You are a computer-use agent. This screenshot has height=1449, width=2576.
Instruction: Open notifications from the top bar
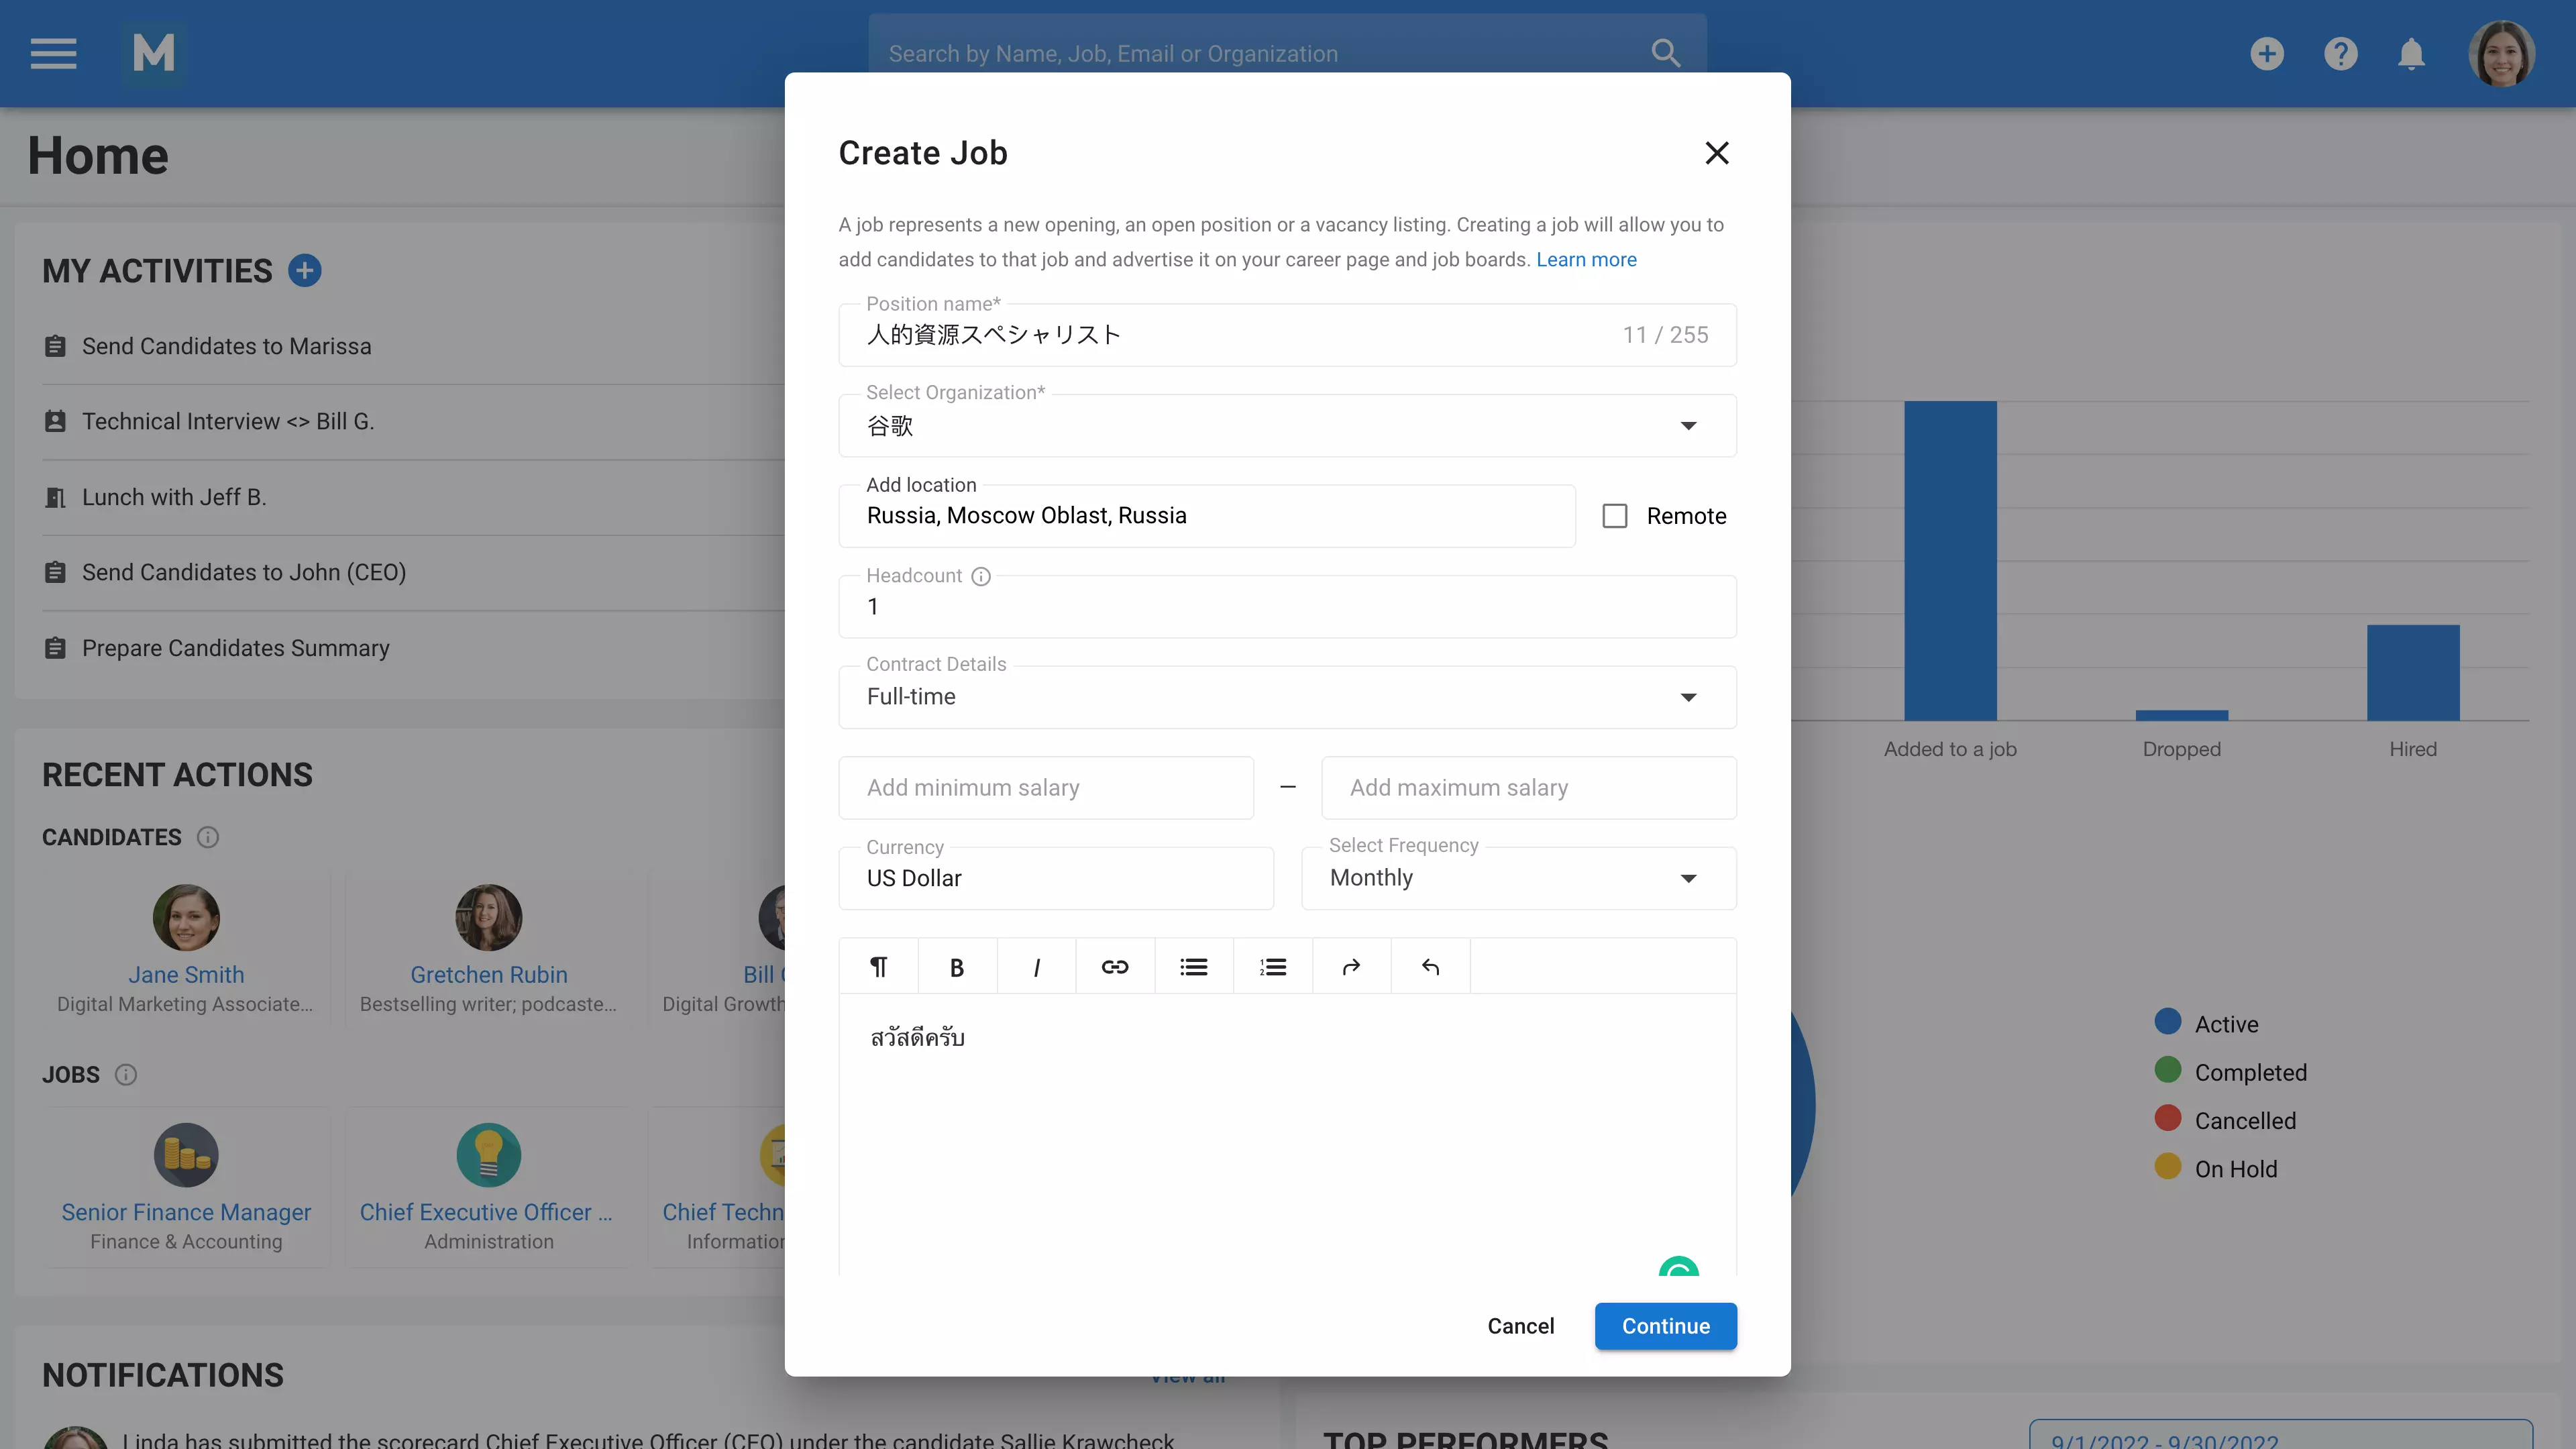click(2411, 53)
